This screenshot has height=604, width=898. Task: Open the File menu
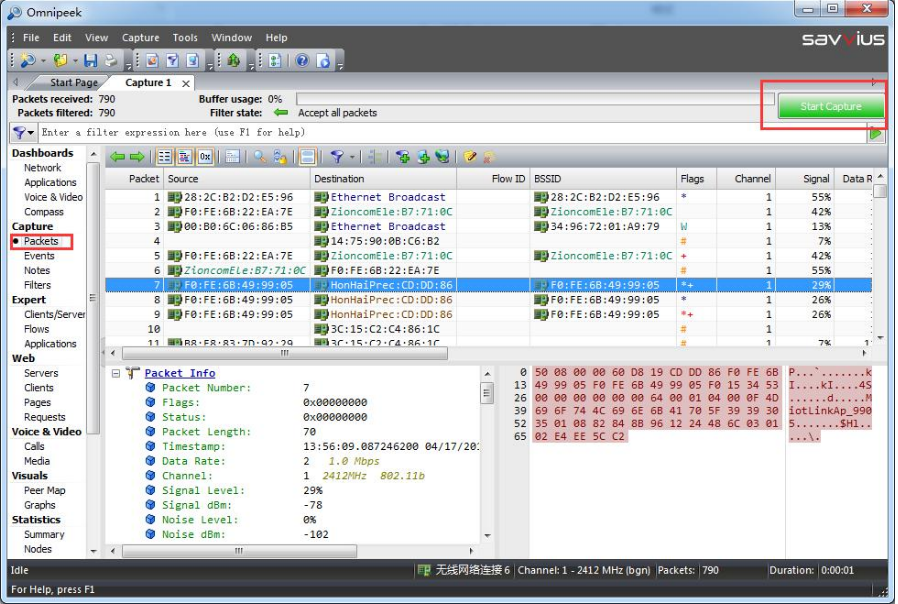[x=31, y=38]
